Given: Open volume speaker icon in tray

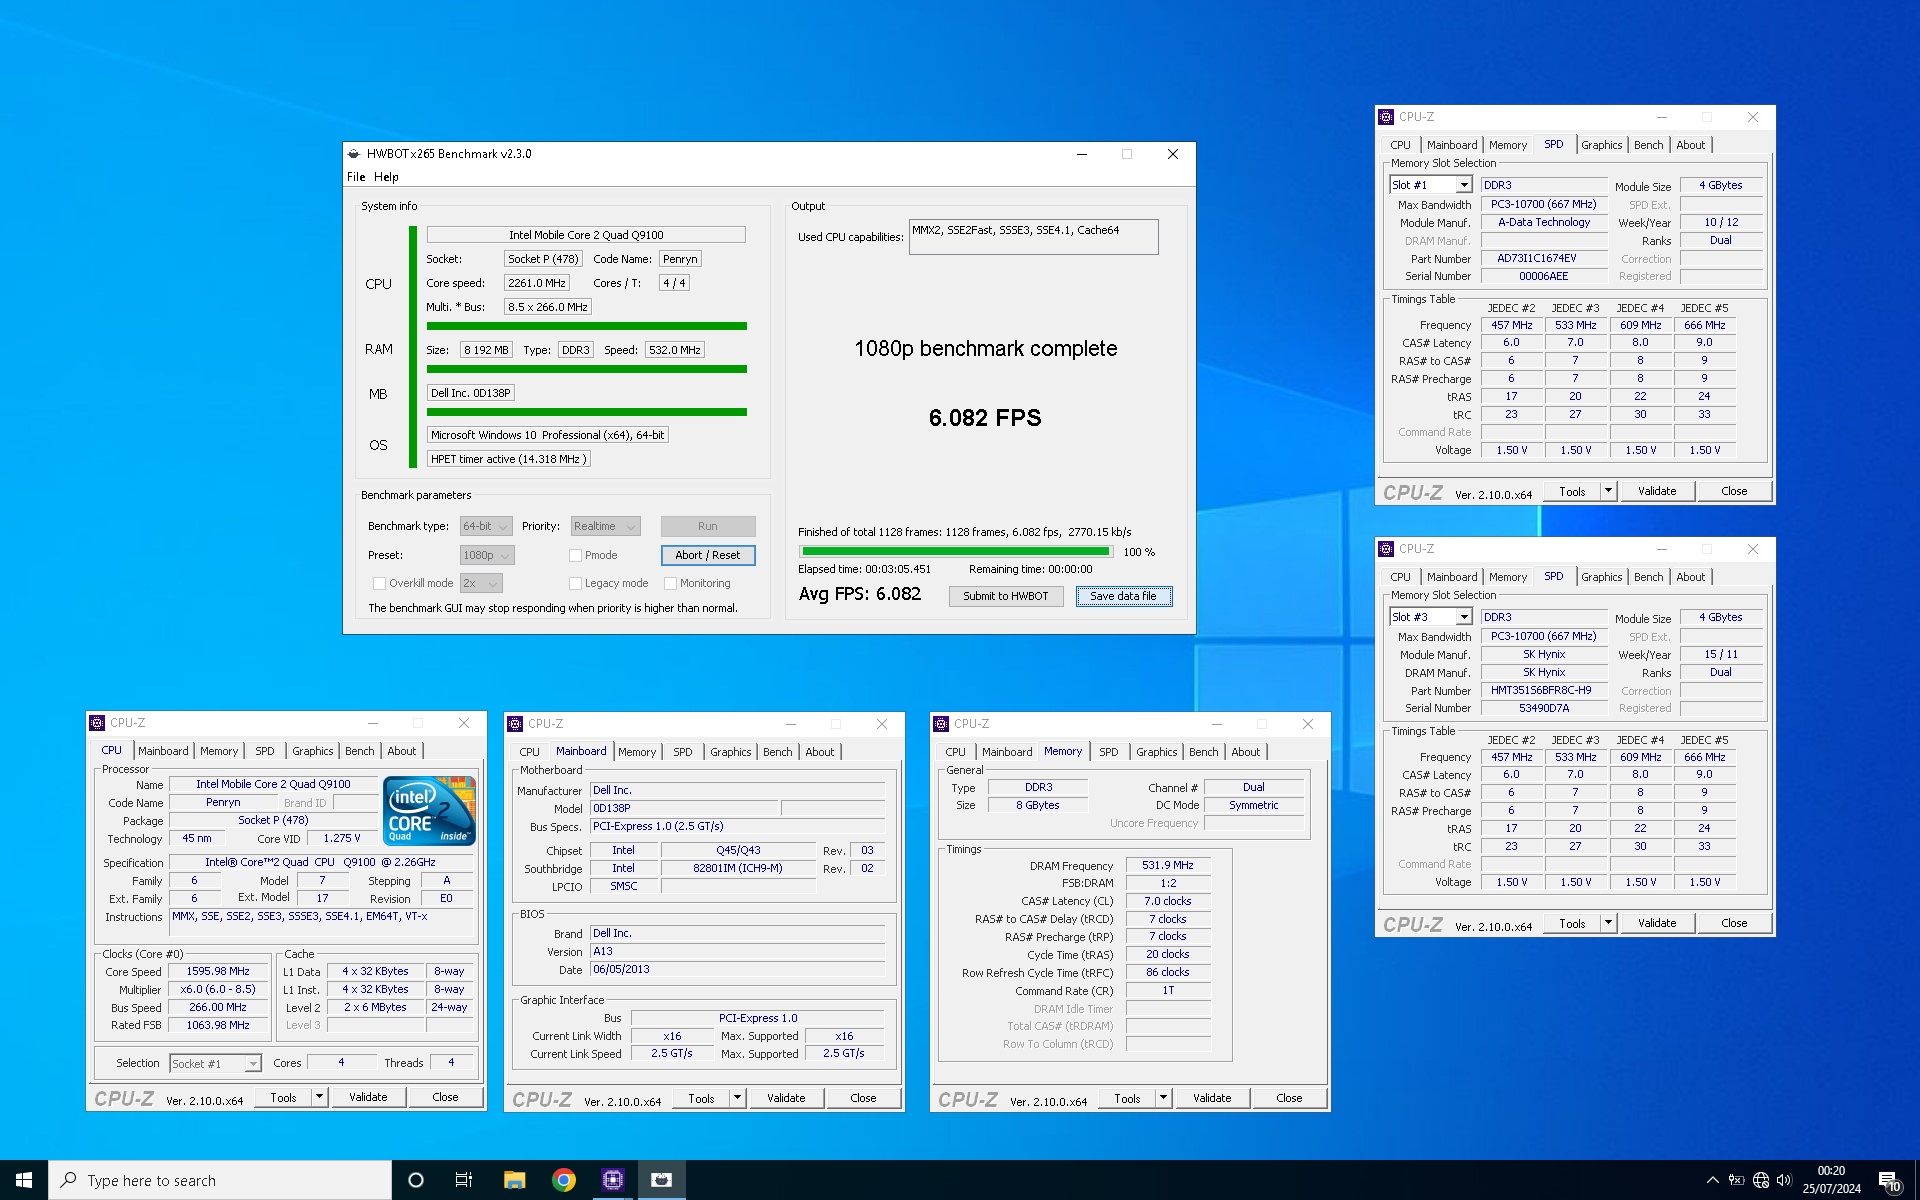Looking at the screenshot, I should pos(1785,1180).
